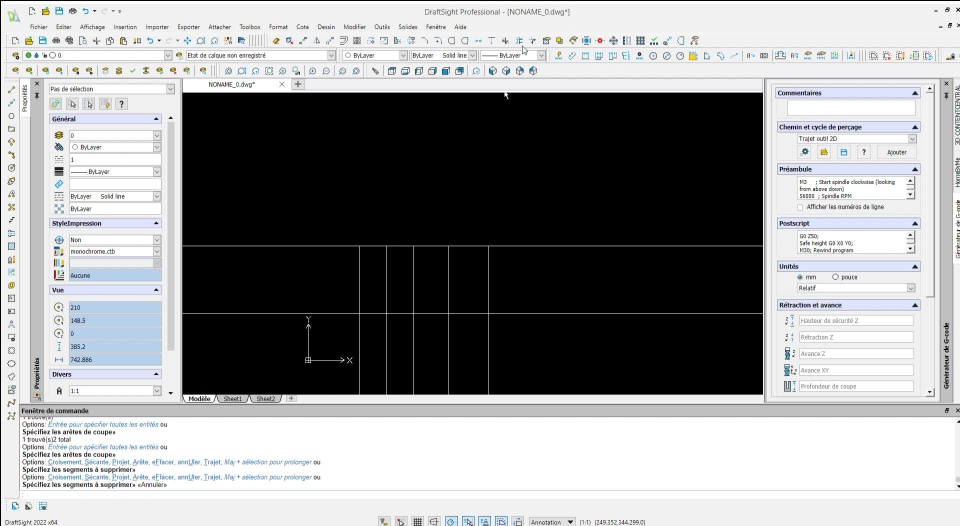Select the Line tool in left toolbar
This screenshot has width=960, height=526.
point(9,89)
